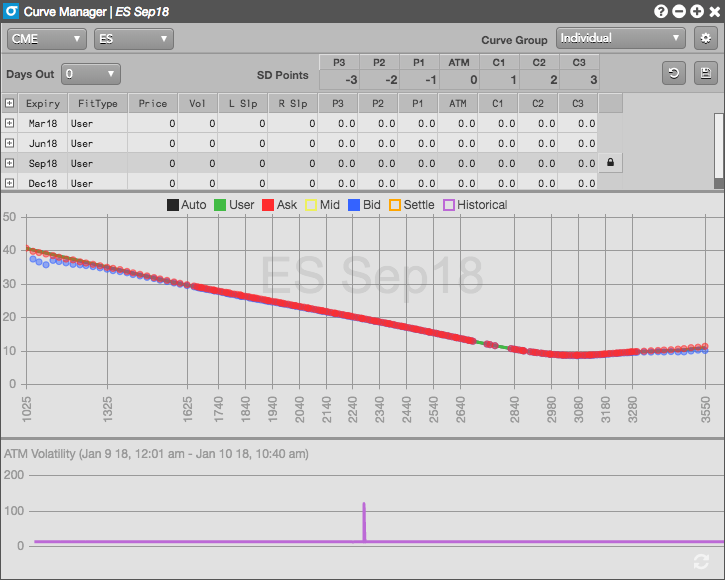
Task: Click the revert/undo curve icon
Action: [675, 73]
